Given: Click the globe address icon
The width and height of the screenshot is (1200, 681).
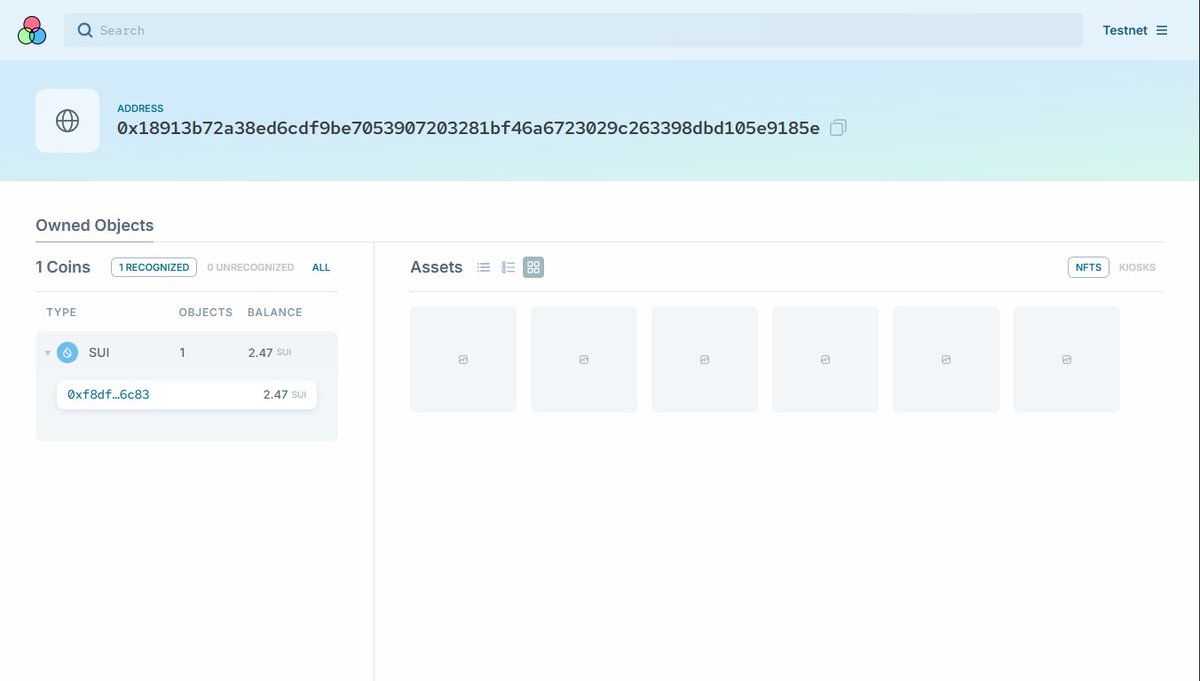Looking at the screenshot, I should click(67, 121).
